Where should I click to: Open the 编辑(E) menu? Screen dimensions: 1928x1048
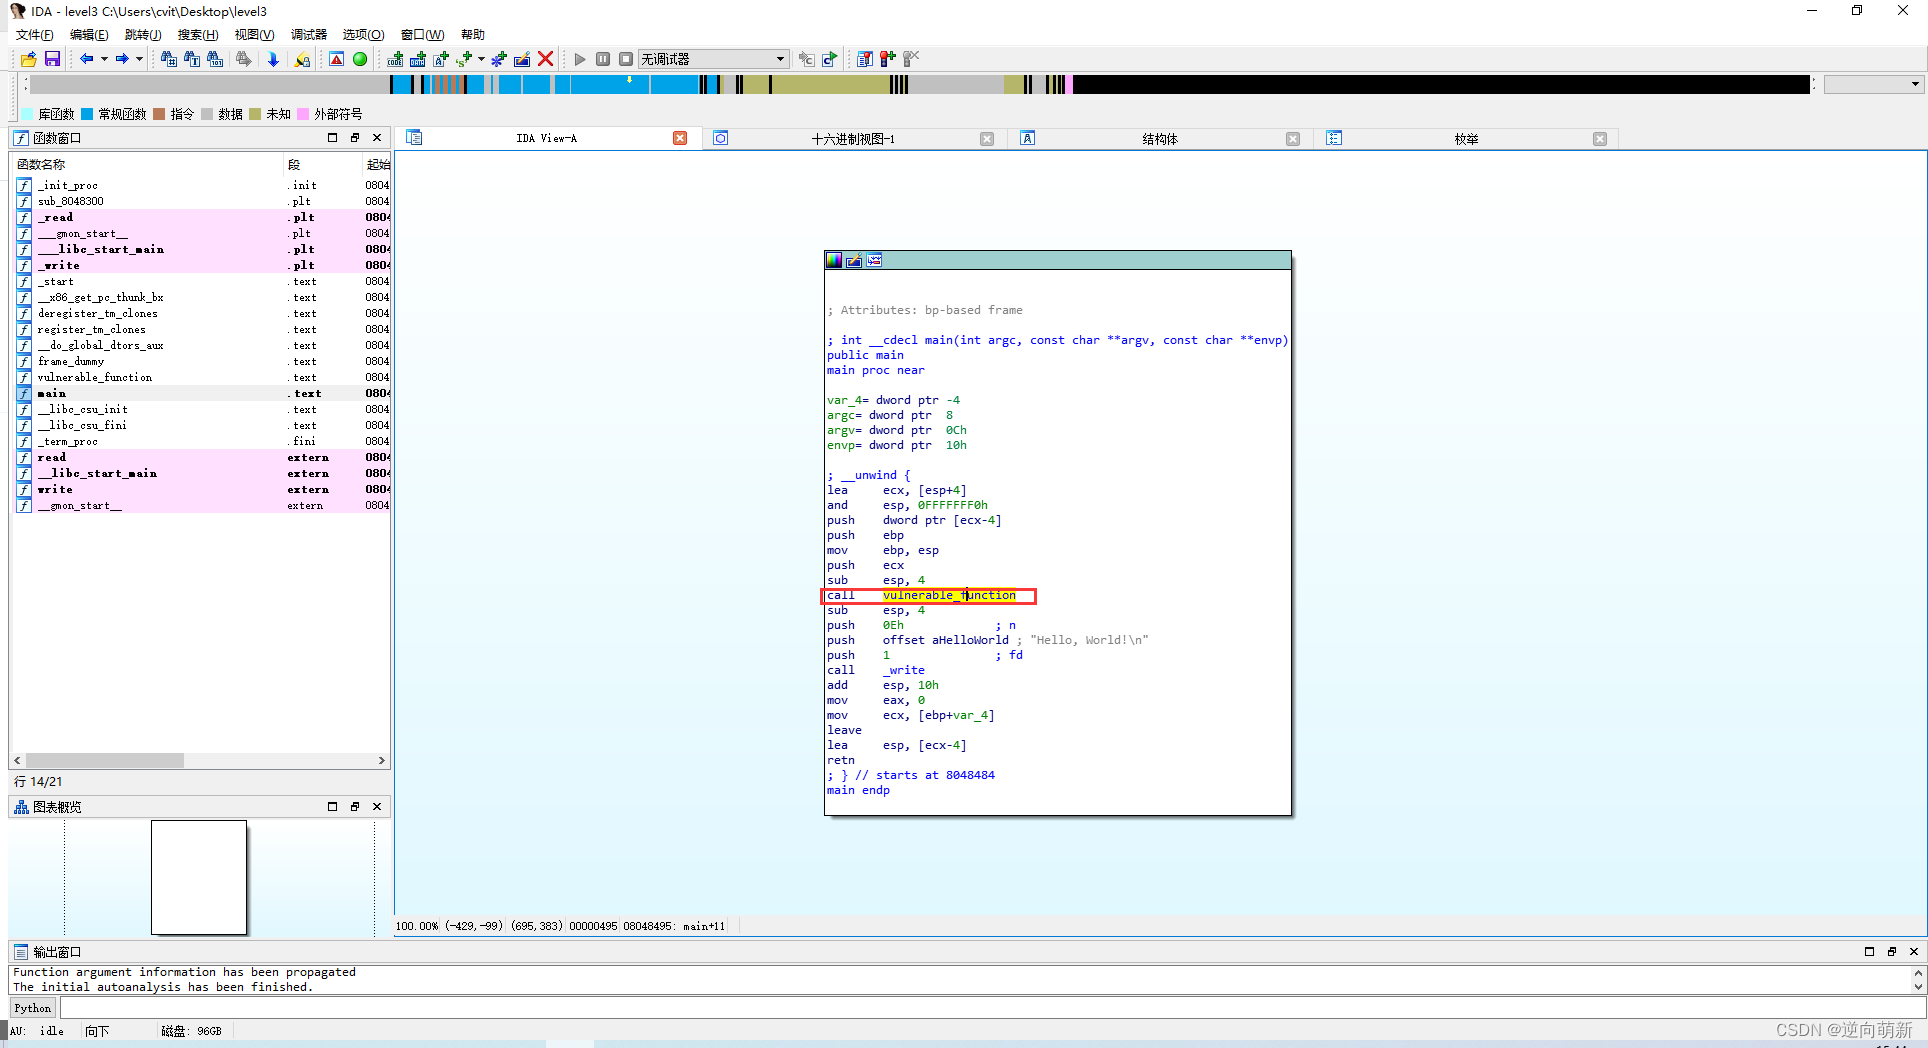[89, 35]
